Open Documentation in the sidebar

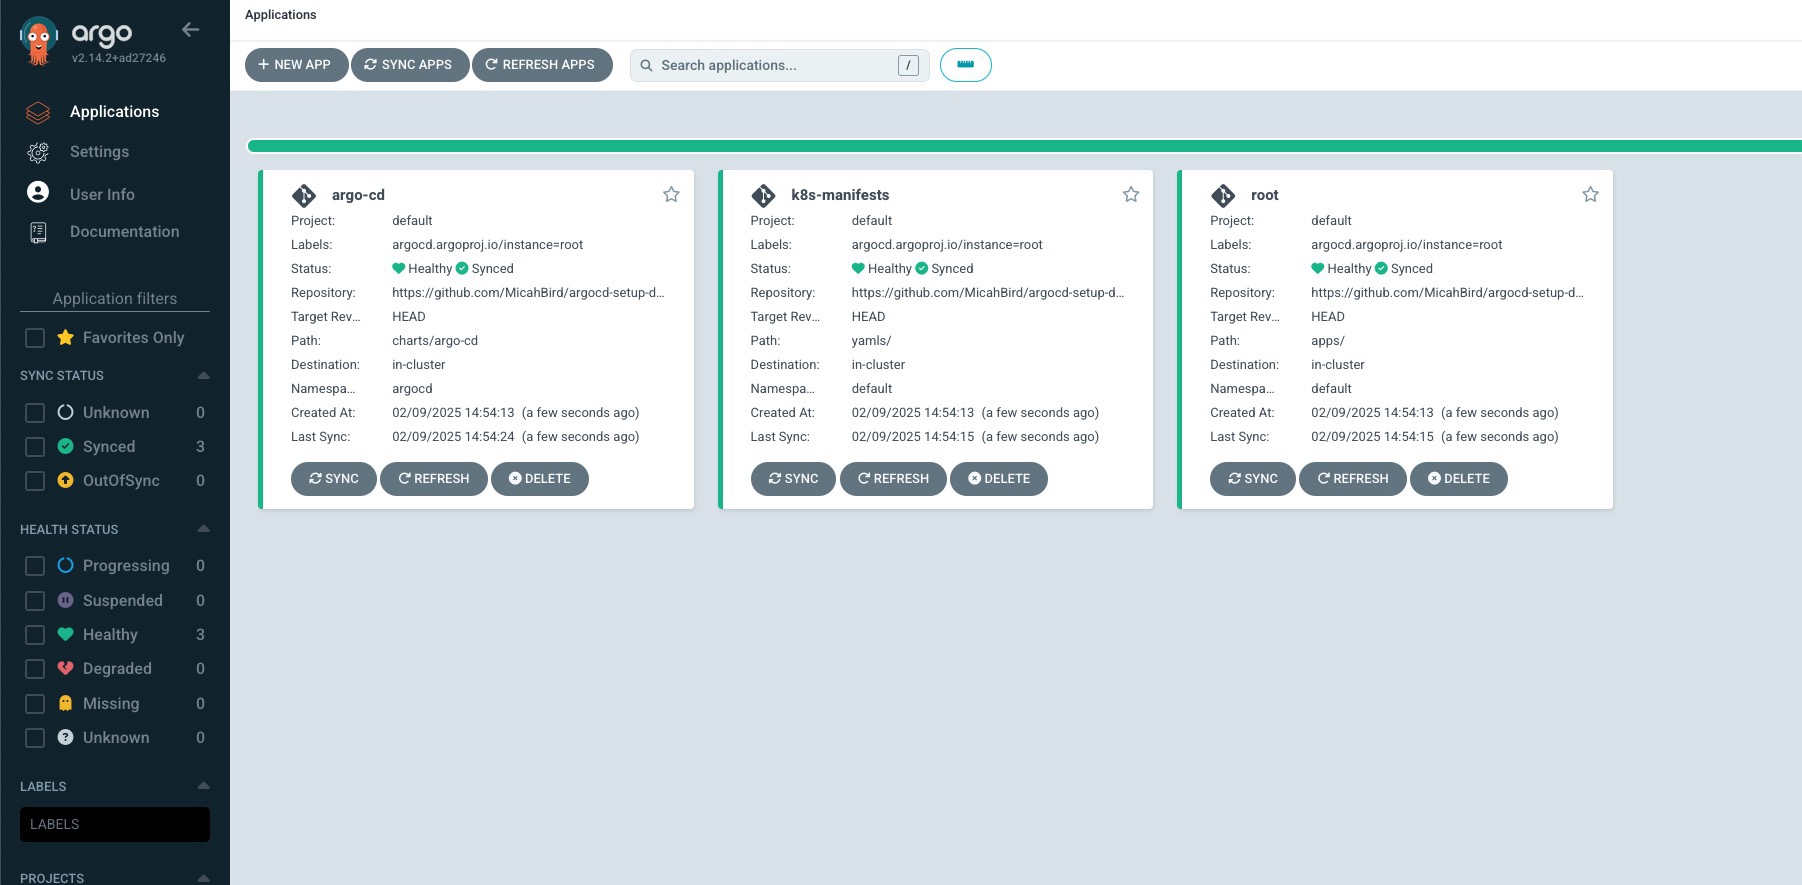click(x=124, y=232)
